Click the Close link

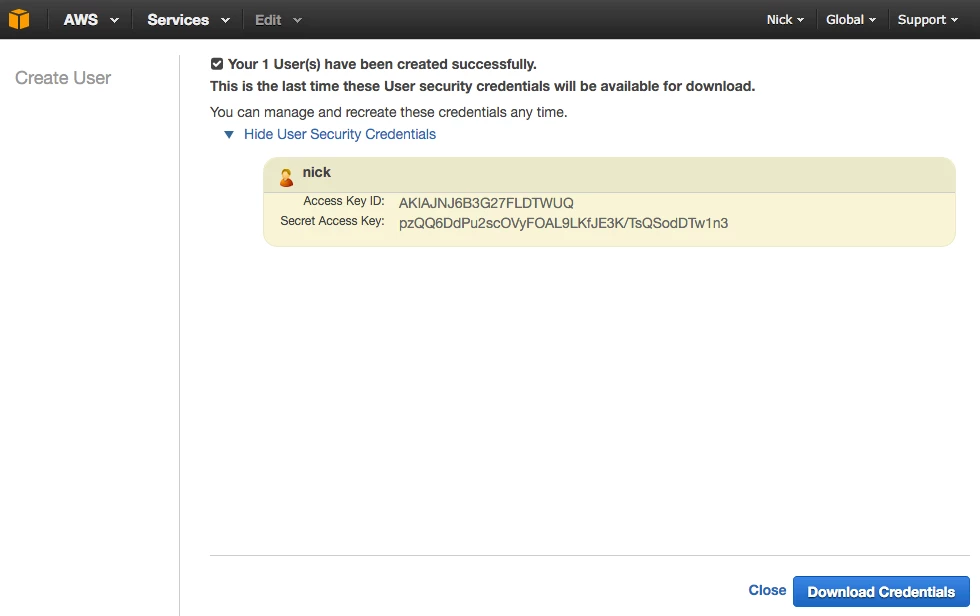[767, 590]
